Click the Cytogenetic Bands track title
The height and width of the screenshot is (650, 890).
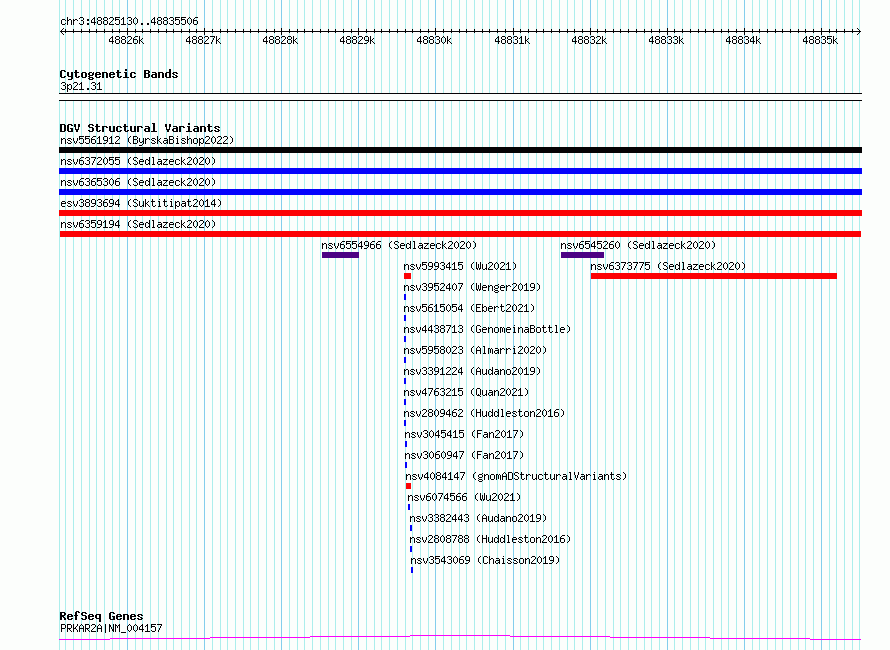[x=119, y=74]
